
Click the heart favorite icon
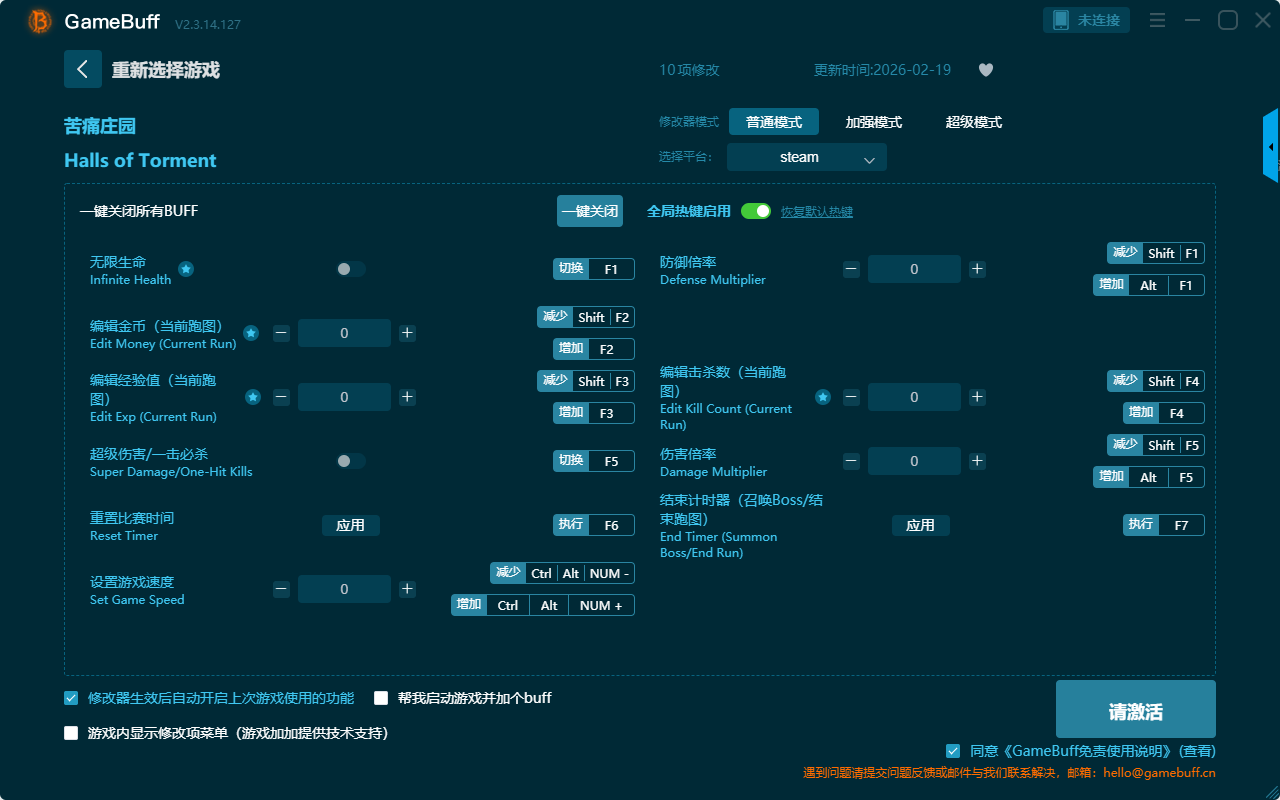point(985,70)
